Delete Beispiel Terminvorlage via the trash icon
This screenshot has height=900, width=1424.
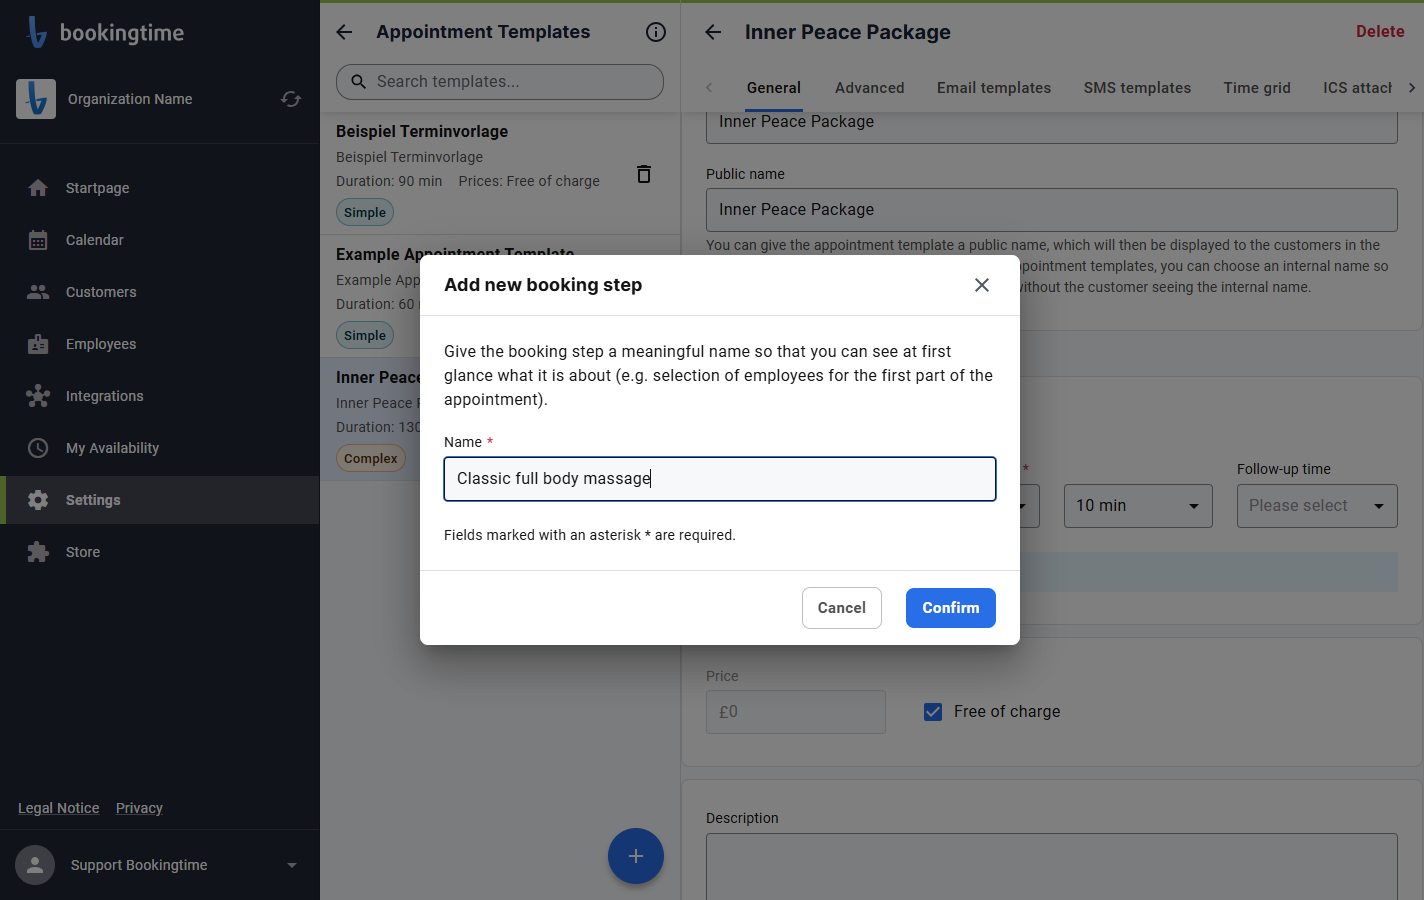644,174
